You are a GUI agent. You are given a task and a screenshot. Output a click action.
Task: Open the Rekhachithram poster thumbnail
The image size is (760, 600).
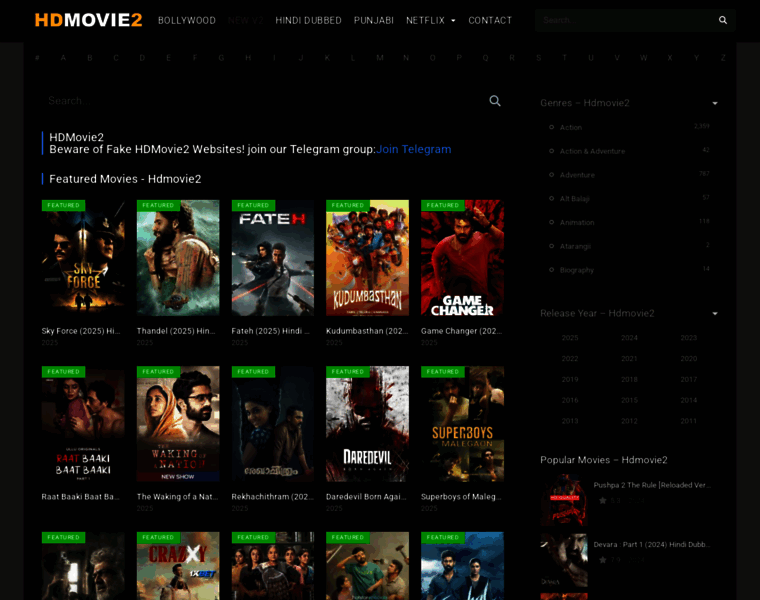(x=272, y=424)
